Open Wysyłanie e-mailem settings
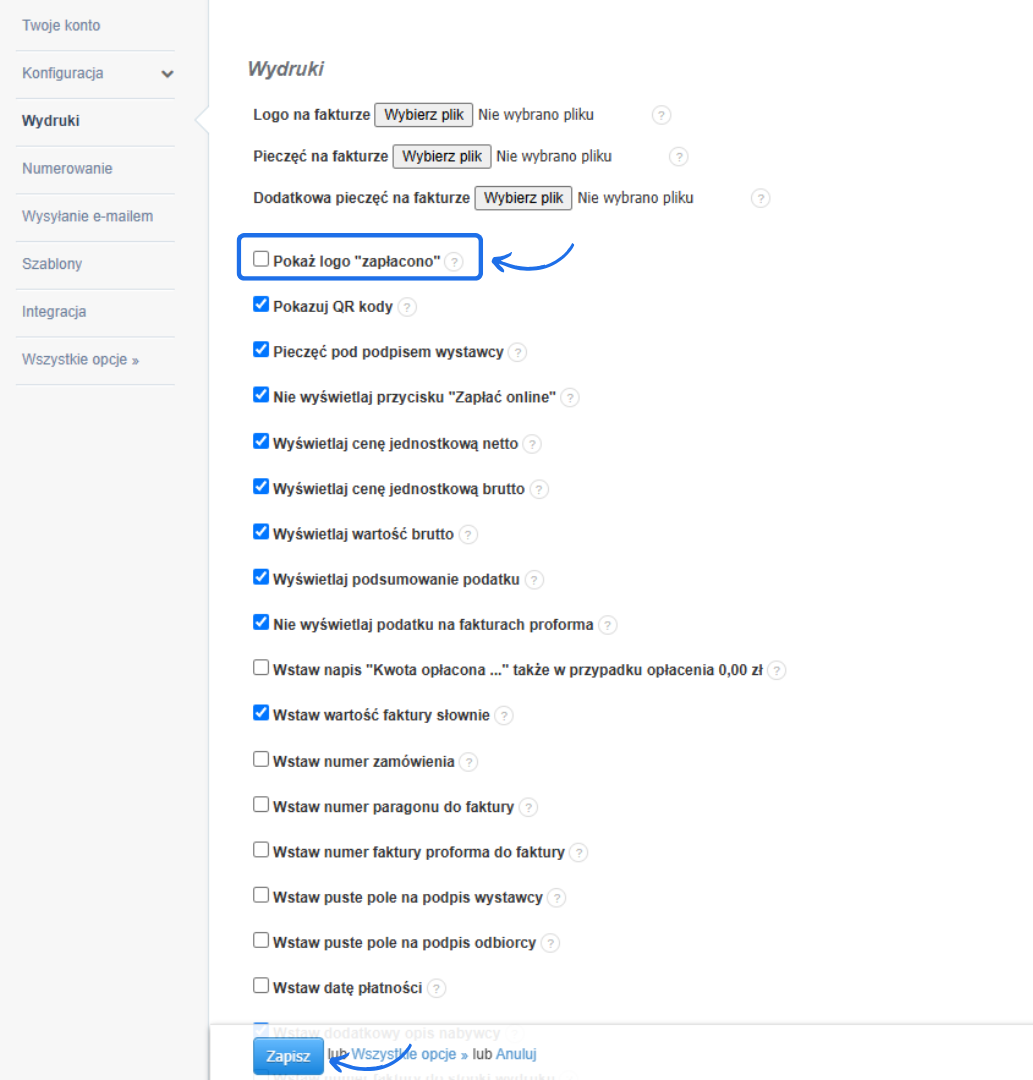1033x1080 pixels. (87, 216)
